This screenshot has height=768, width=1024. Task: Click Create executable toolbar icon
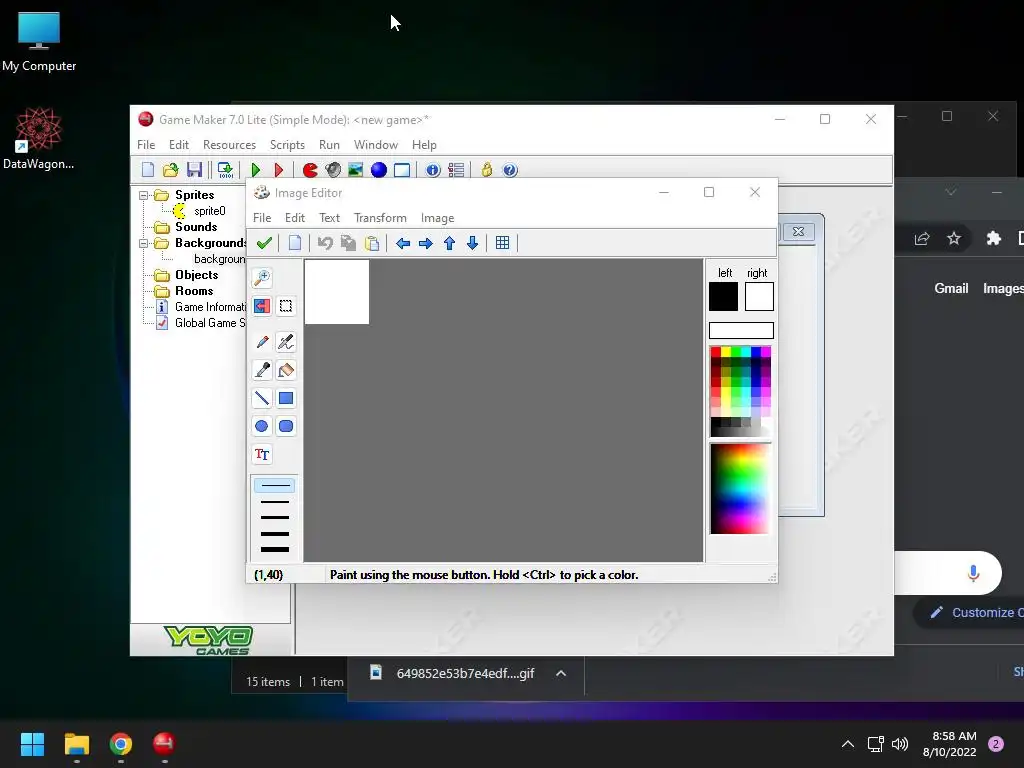coord(225,170)
